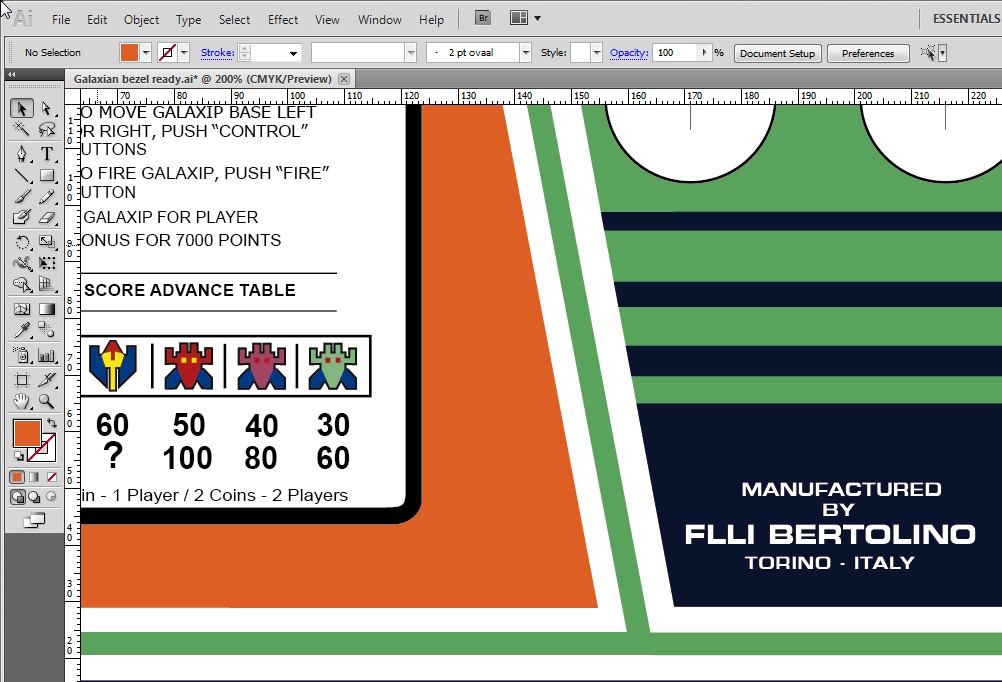Open the File menu

[x=61, y=20]
